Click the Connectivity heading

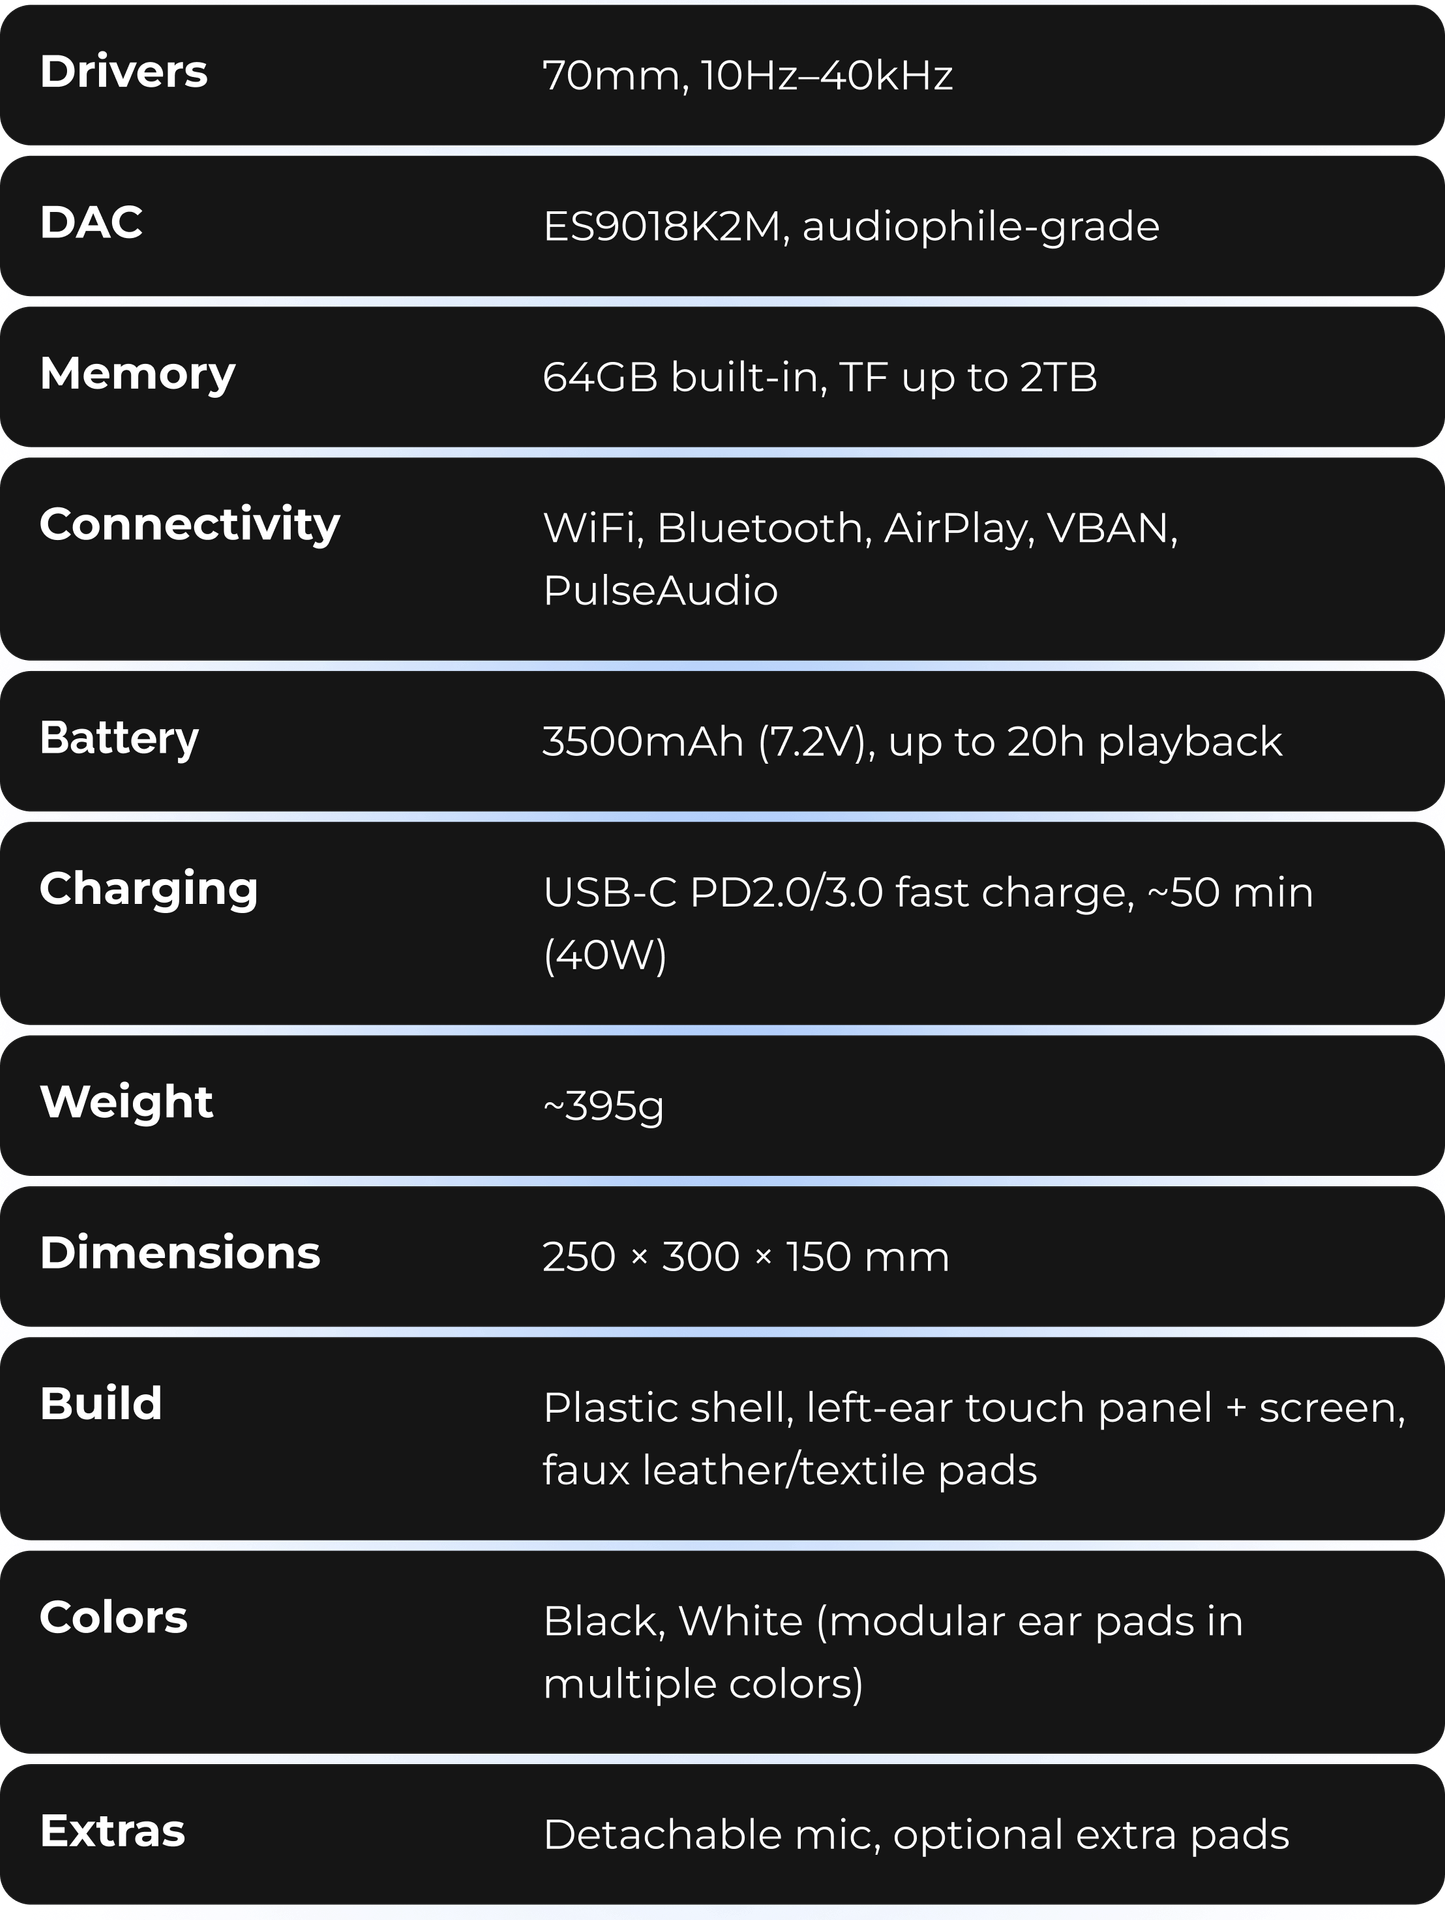click(x=189, y=525)
